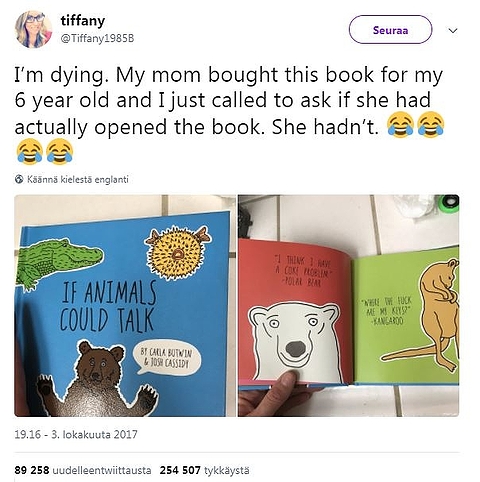
Task: Click the tweet text starting "I'm dying"
Action: pos(230,115)
